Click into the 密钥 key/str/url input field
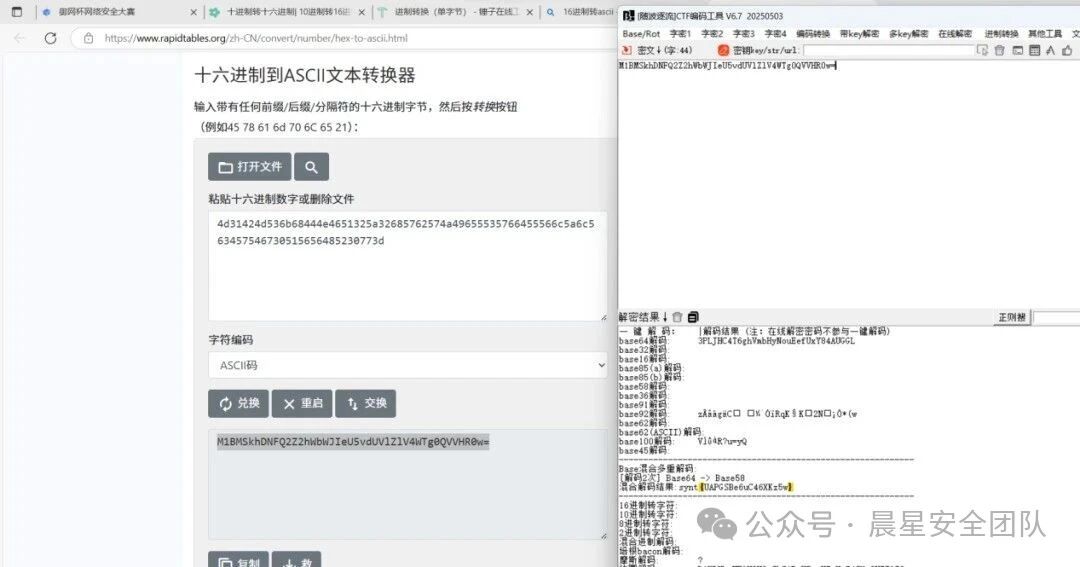 point(887,50)
